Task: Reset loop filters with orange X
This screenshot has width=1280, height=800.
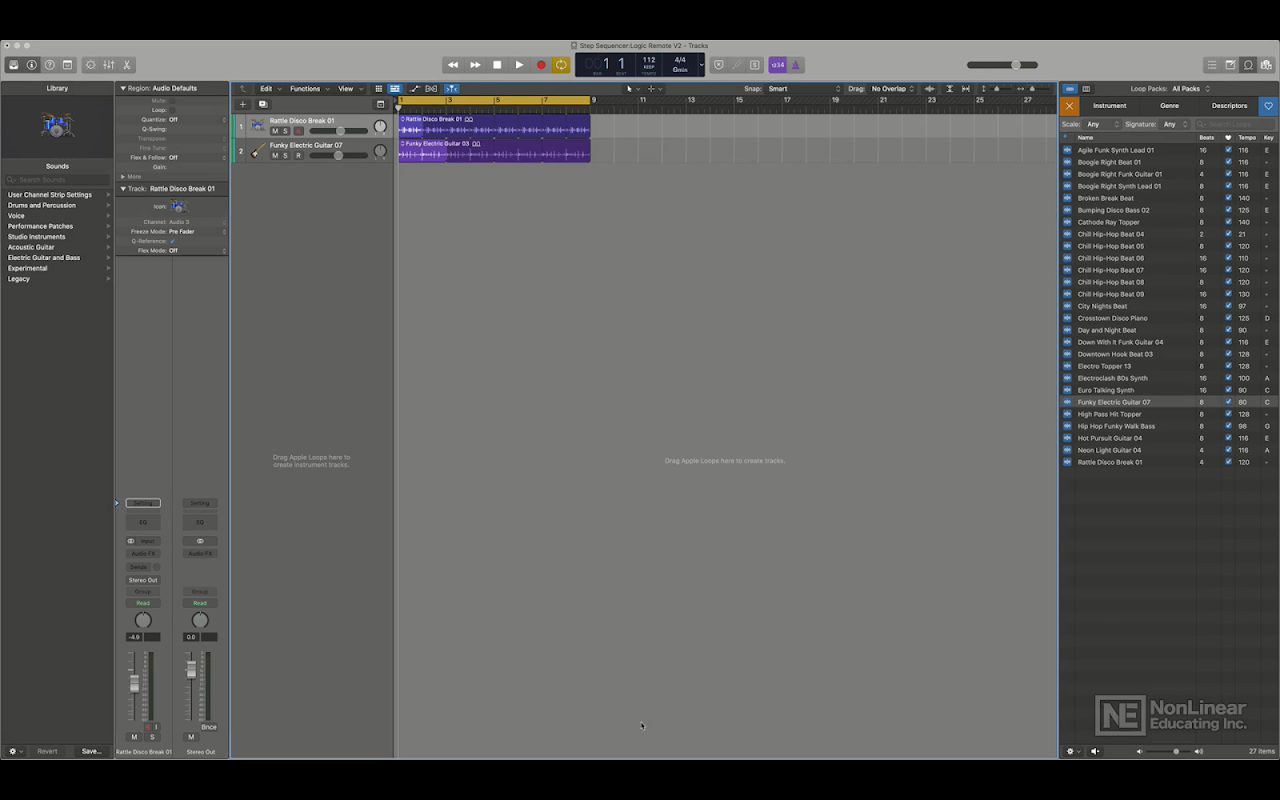Action: pos(1070,106)
